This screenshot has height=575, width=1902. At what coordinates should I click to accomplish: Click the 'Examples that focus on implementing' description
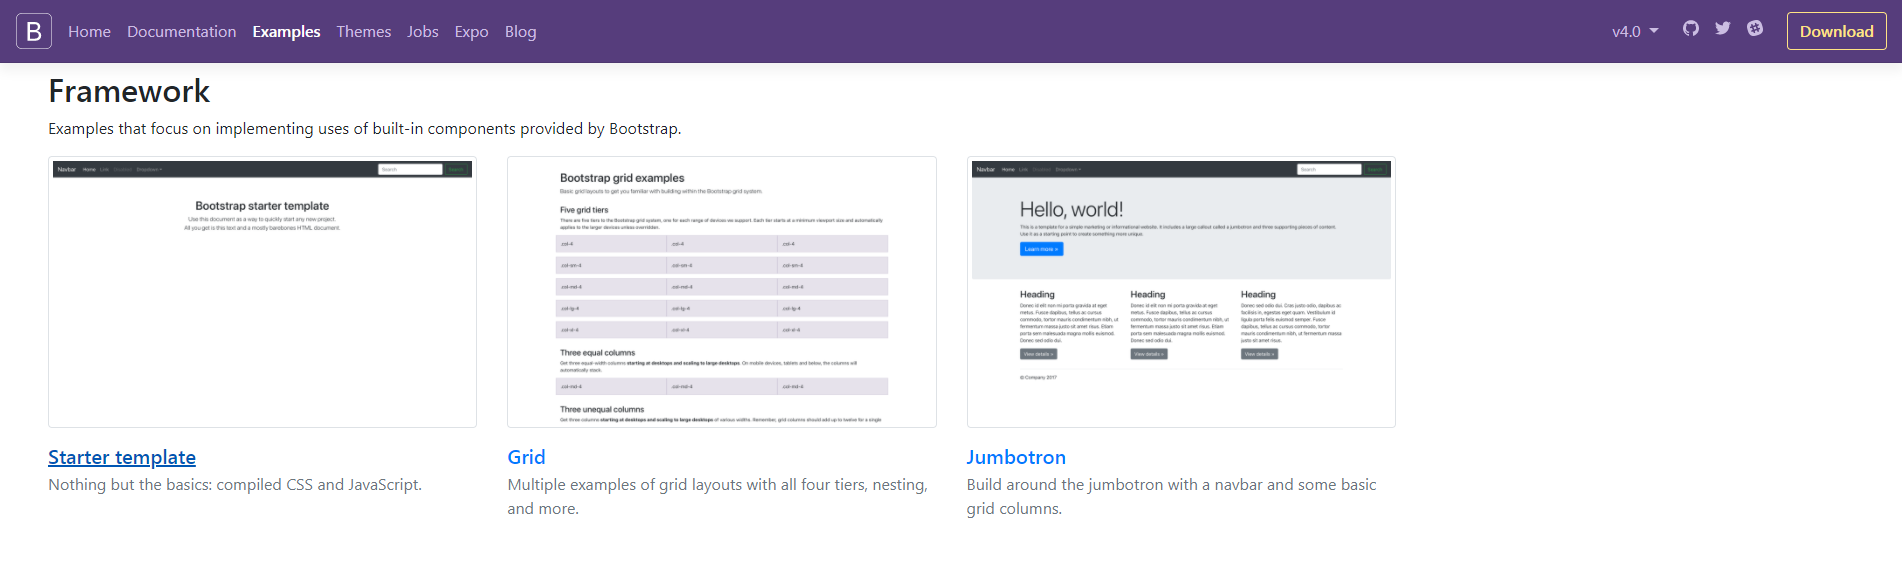[365, 129]
